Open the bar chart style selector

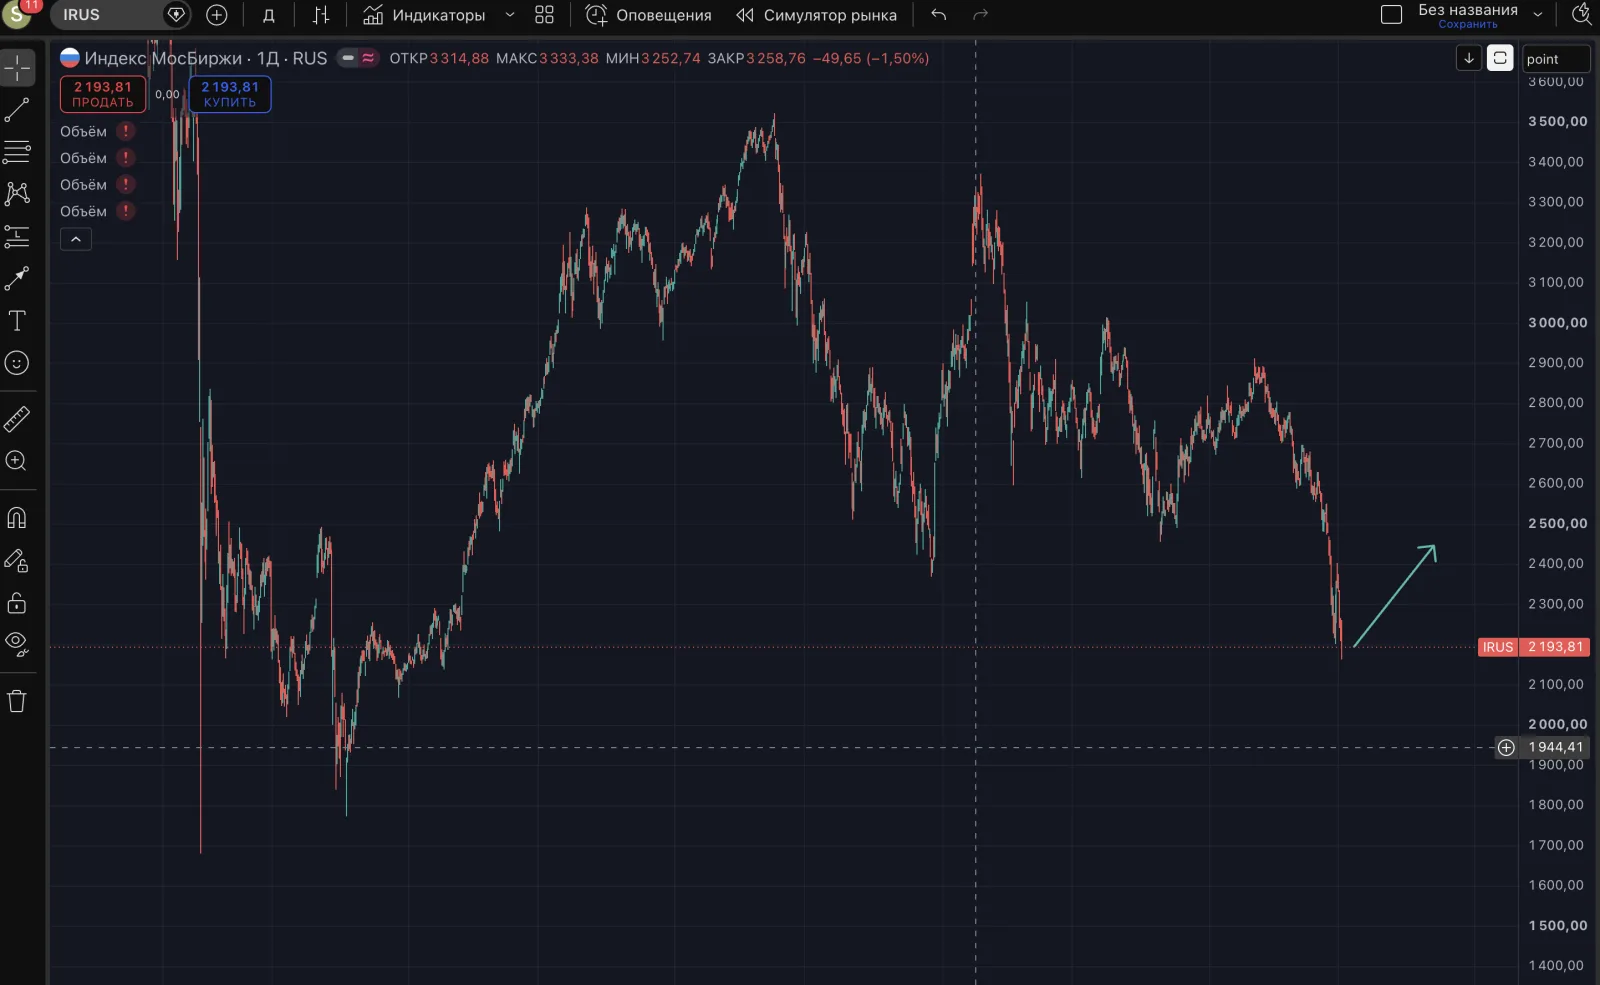tap(321, 15)
